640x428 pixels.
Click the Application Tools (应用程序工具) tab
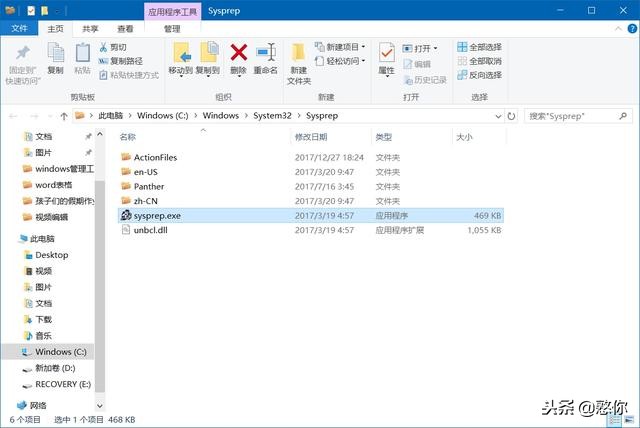(x=172, y=12)
